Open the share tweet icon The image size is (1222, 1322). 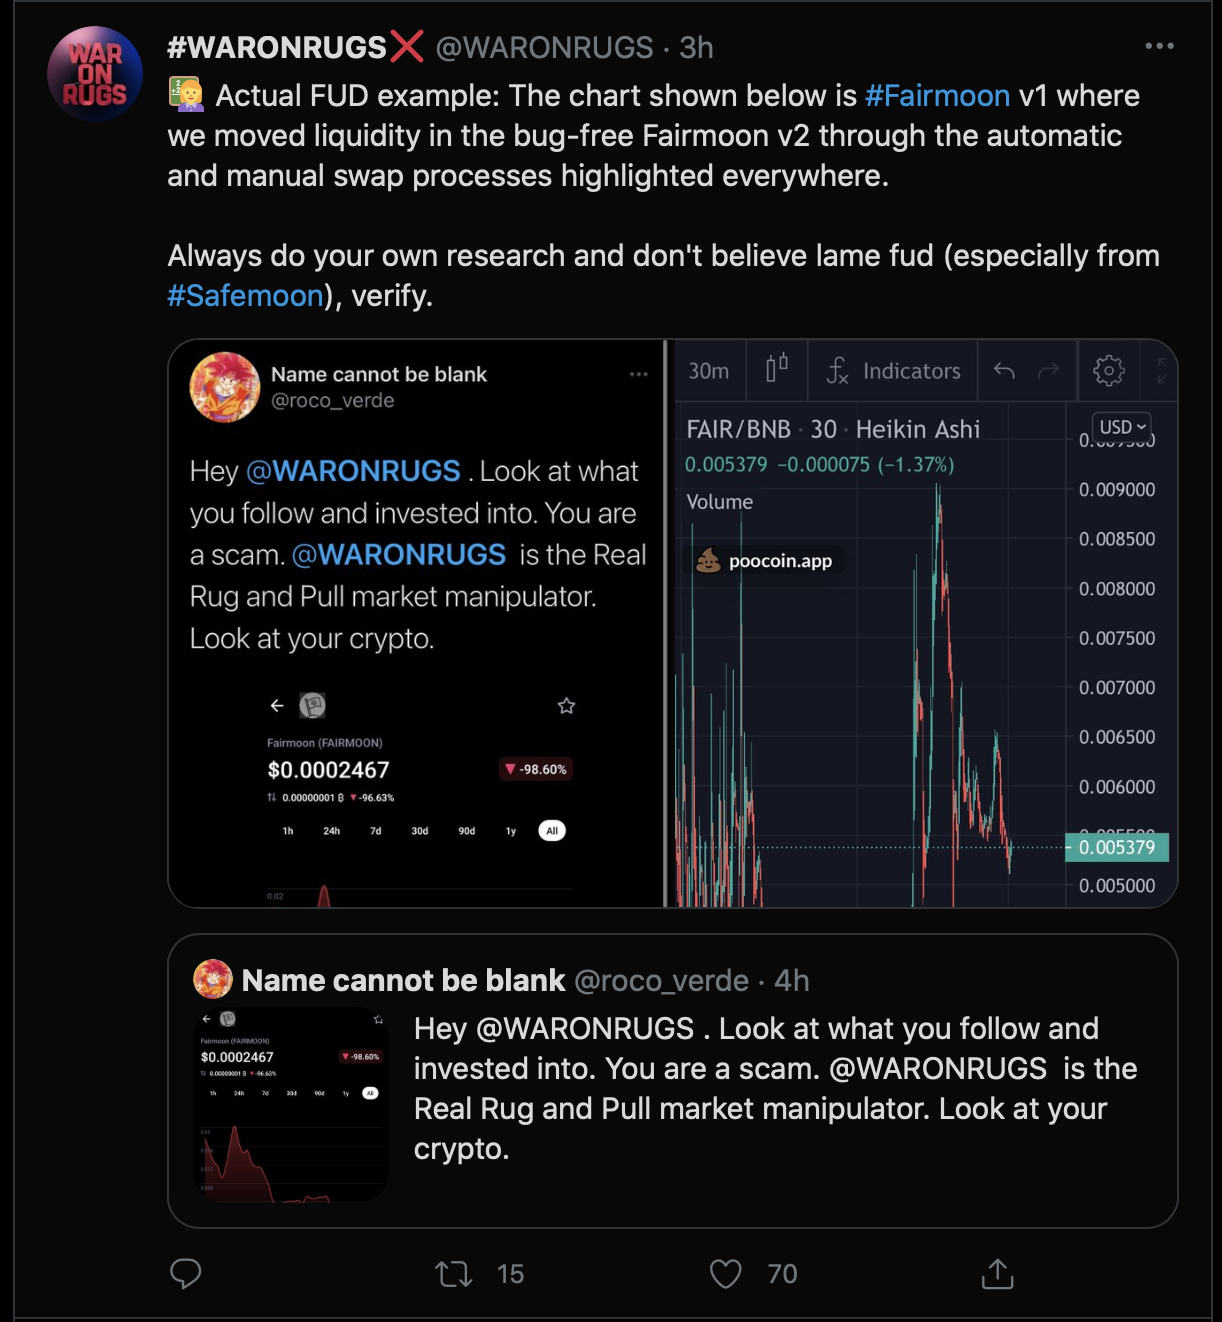click(x=997, y=1273)
